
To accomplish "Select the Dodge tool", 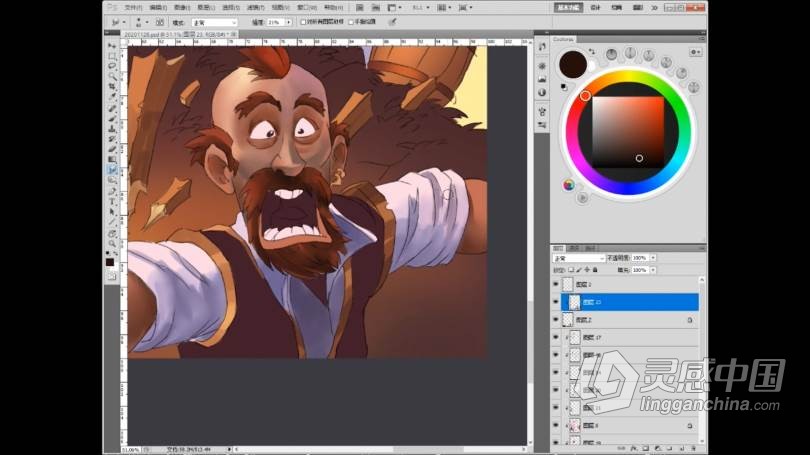I will click(112, 180).
